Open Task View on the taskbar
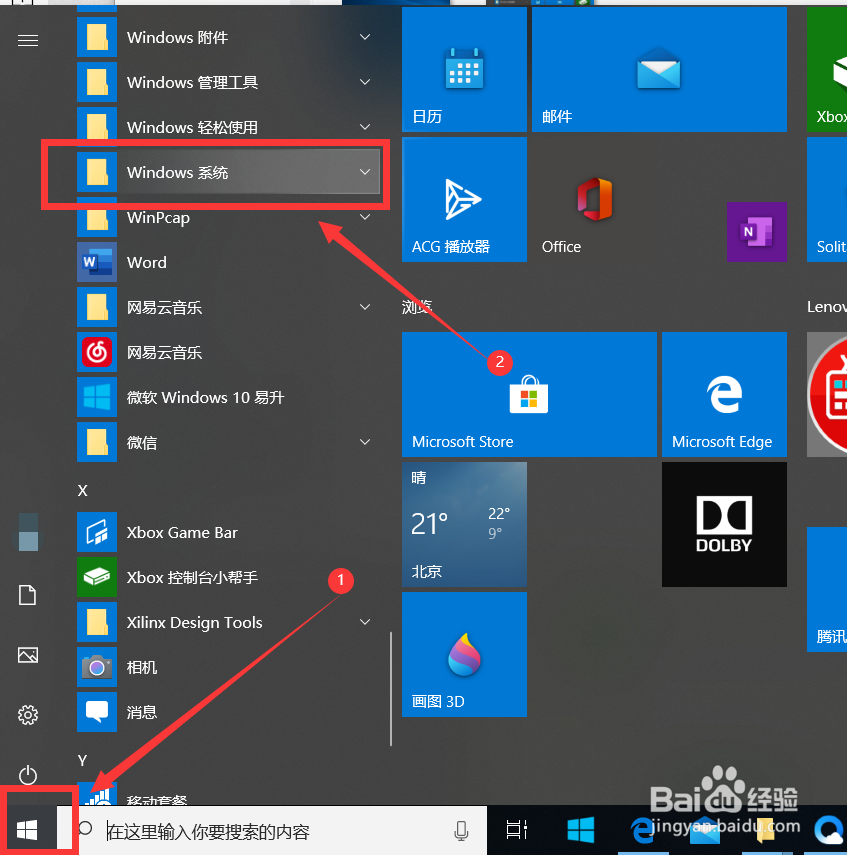The image size is (847, 855). (x=516, y=830)
